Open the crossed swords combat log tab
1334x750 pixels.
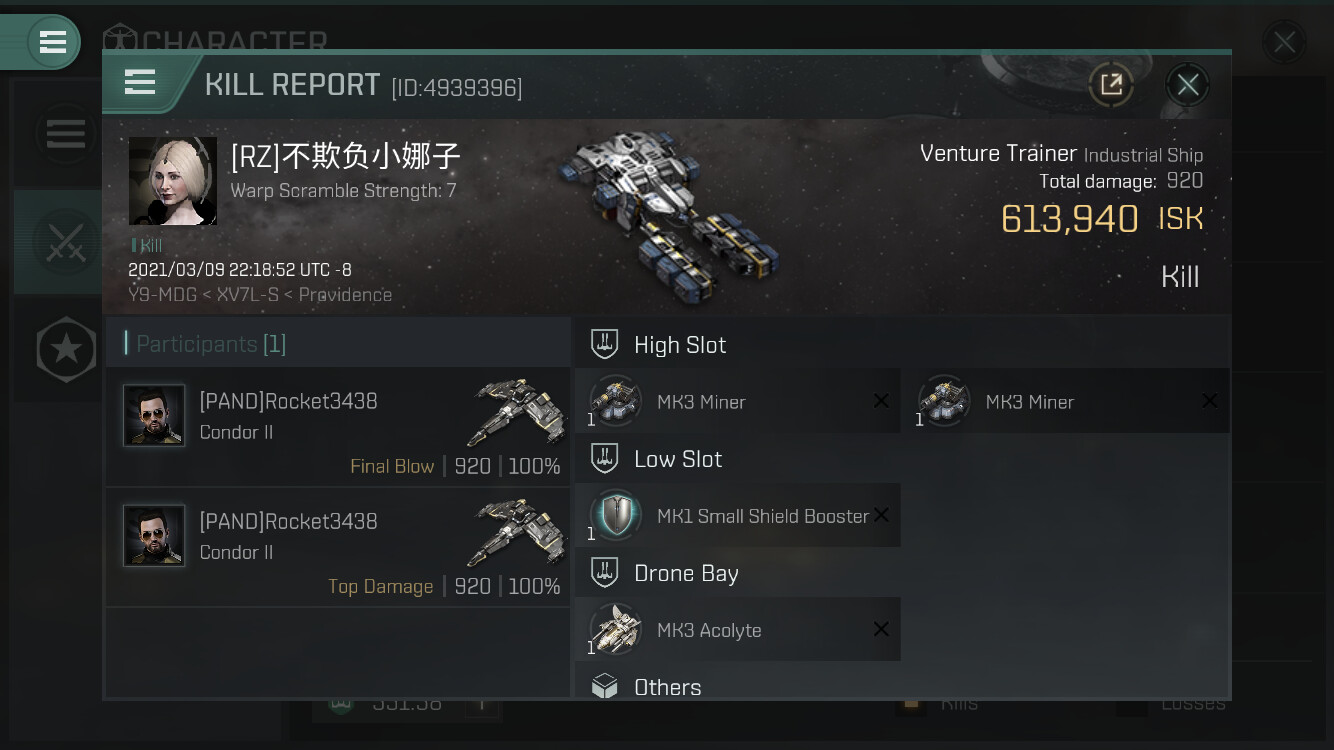coord(65,242)
